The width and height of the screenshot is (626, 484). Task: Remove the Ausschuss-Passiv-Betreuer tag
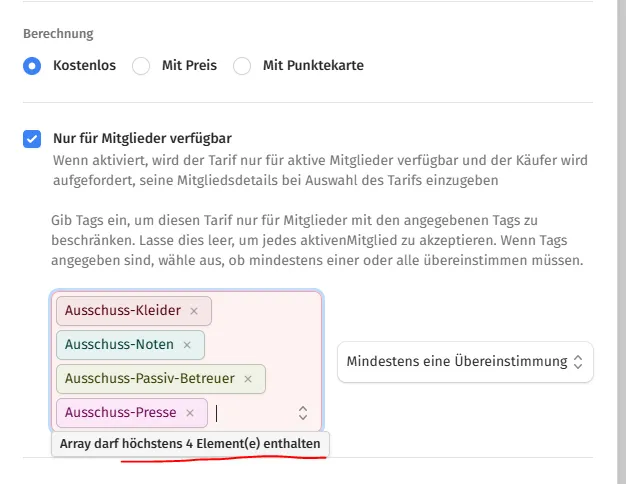248,379
